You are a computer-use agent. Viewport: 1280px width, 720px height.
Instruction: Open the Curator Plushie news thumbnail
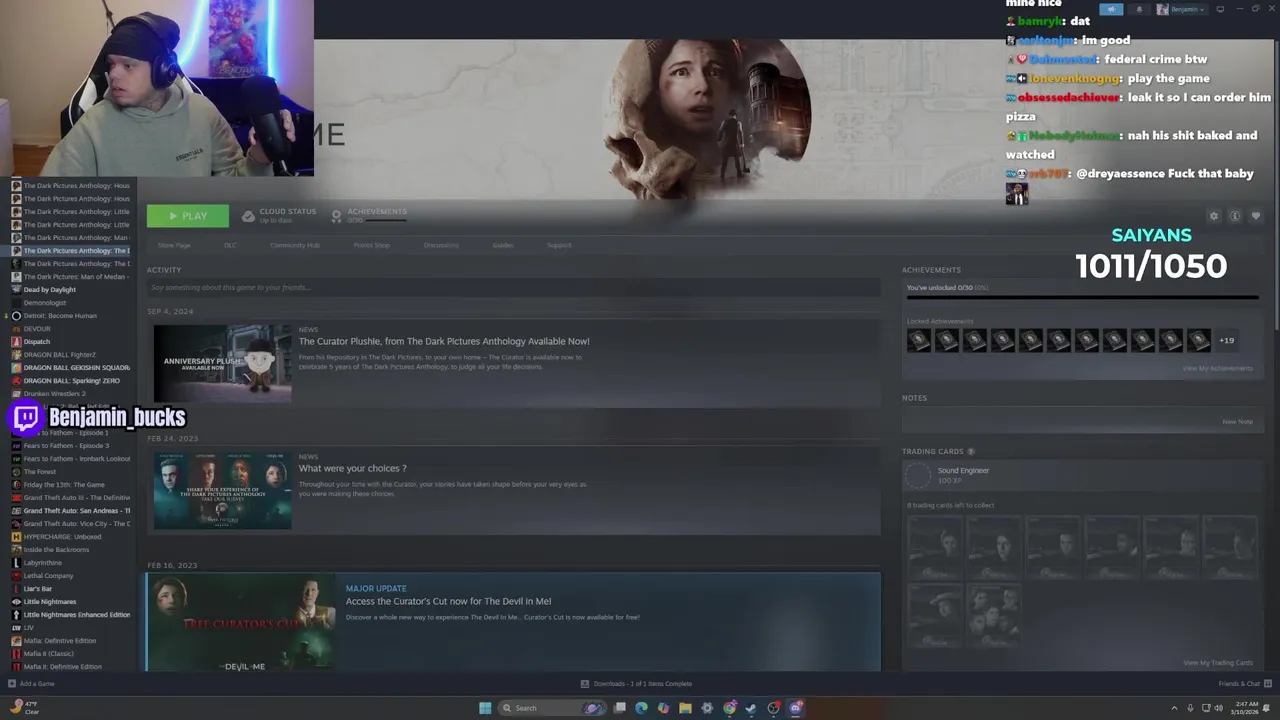[222, 362]
